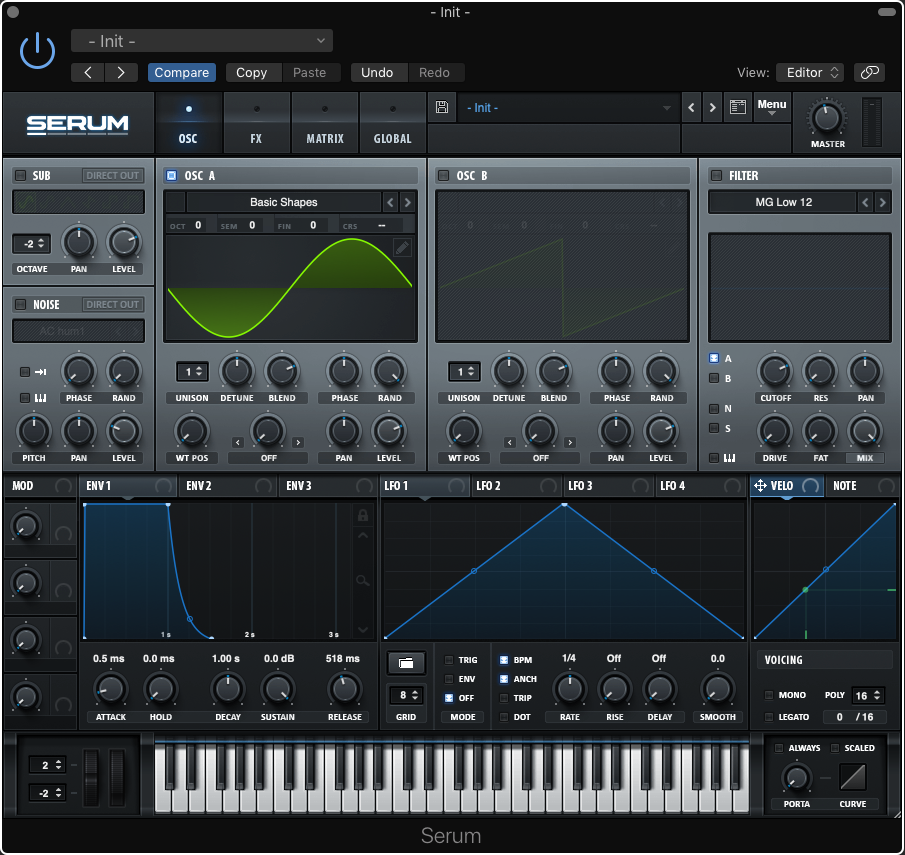Click the Serum logo

coord(77,124)
